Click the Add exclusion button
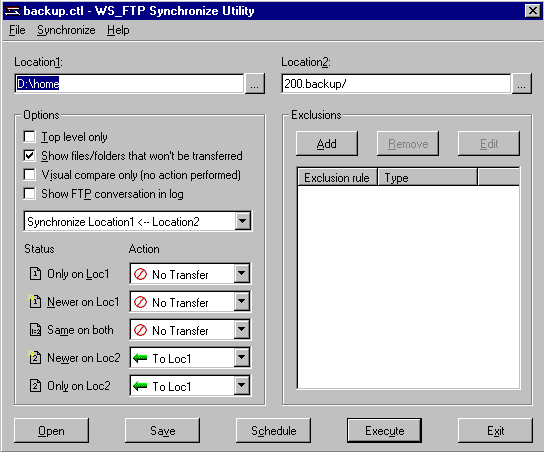This screenshot has height=452, width=544. [327, 144]
